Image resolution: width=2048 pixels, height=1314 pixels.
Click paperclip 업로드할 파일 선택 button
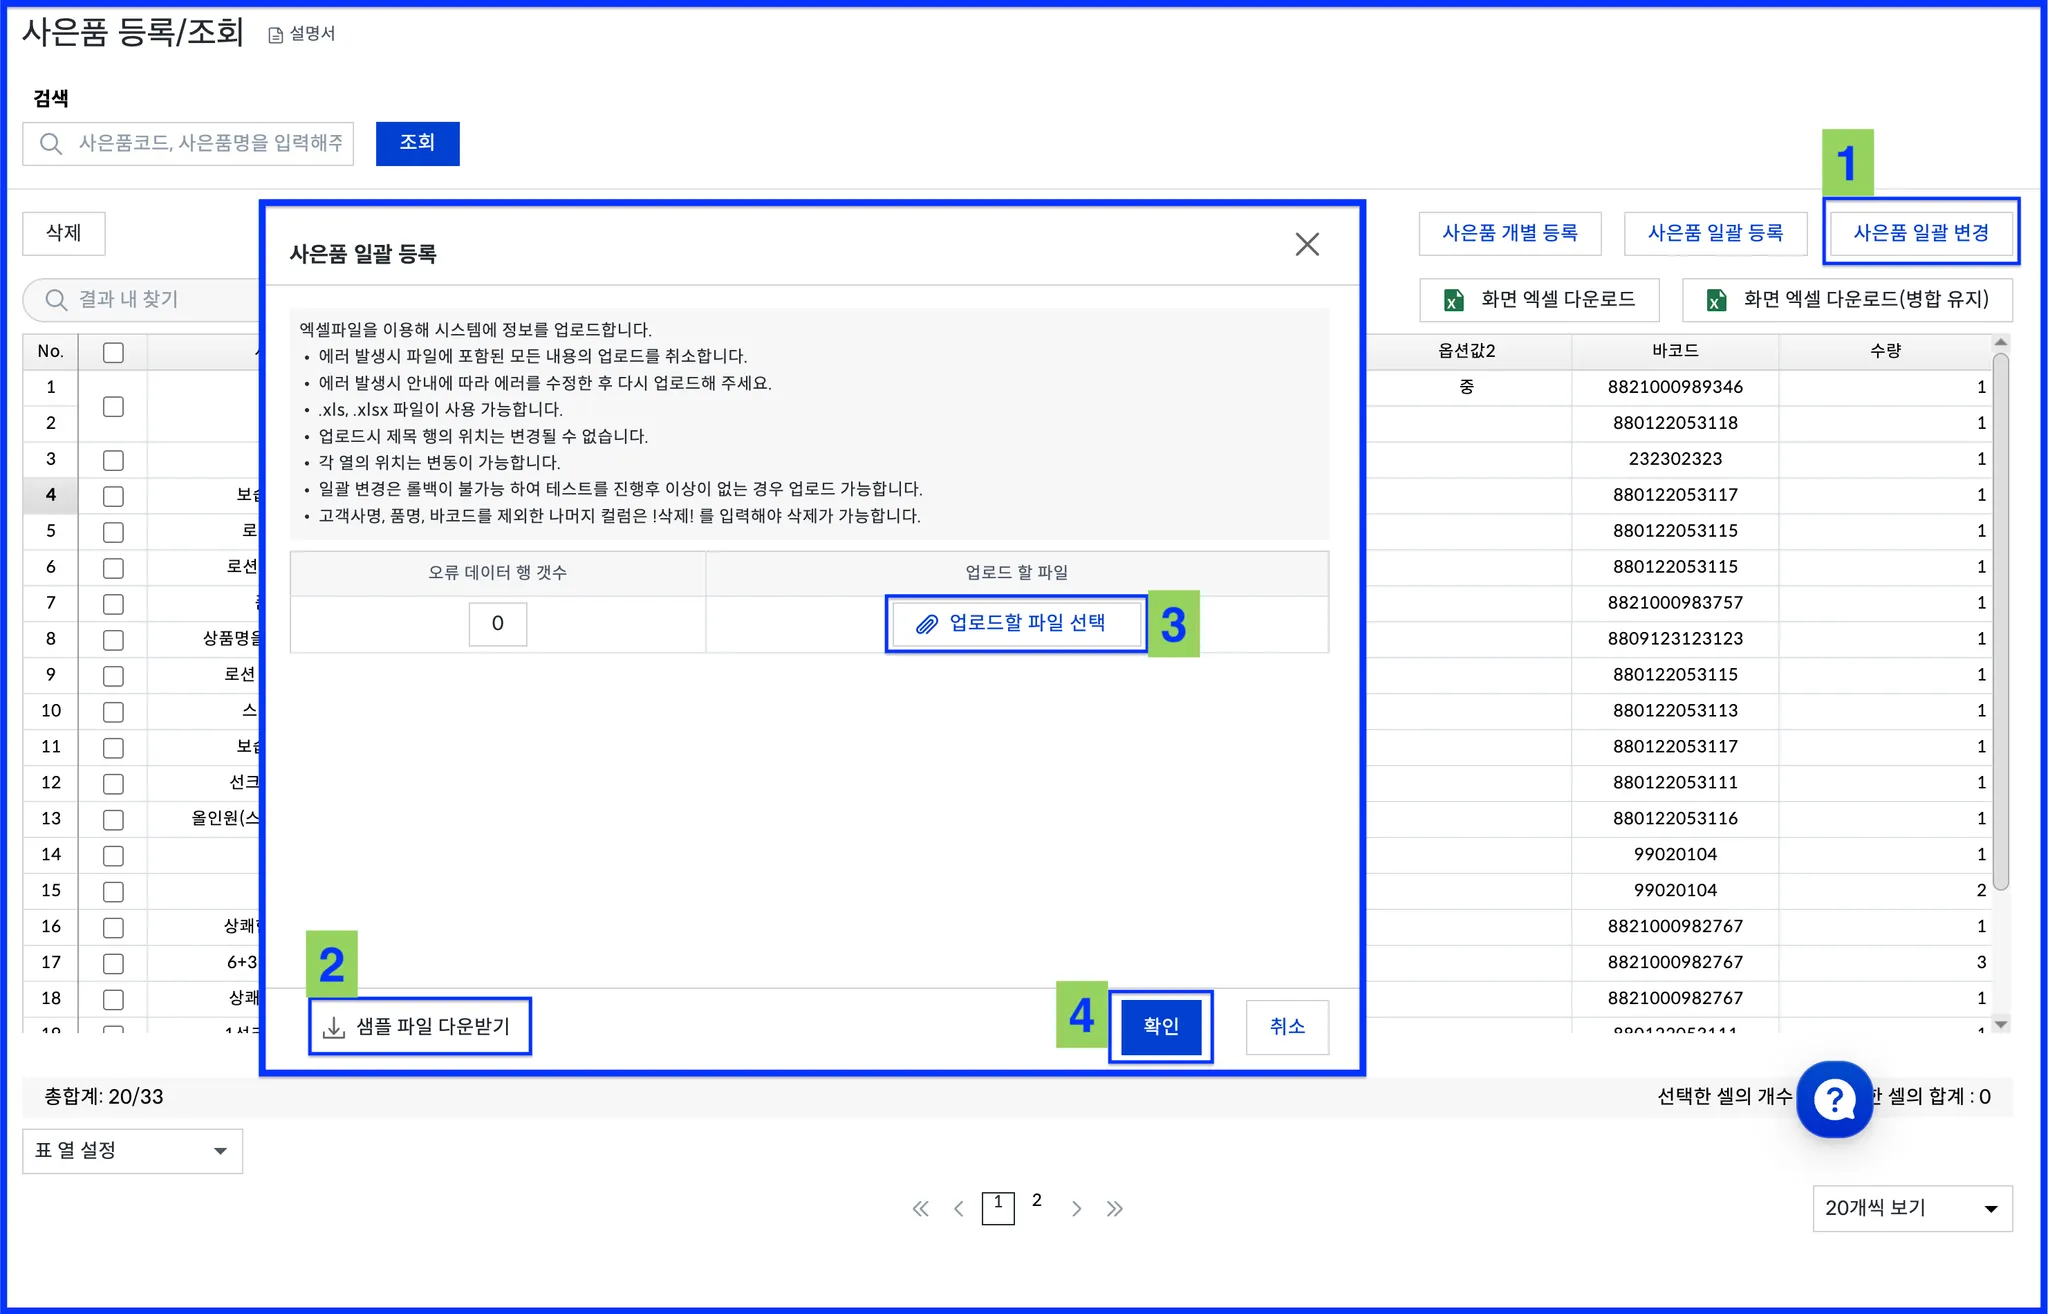pyautogui.click(x=1016, y=623)
